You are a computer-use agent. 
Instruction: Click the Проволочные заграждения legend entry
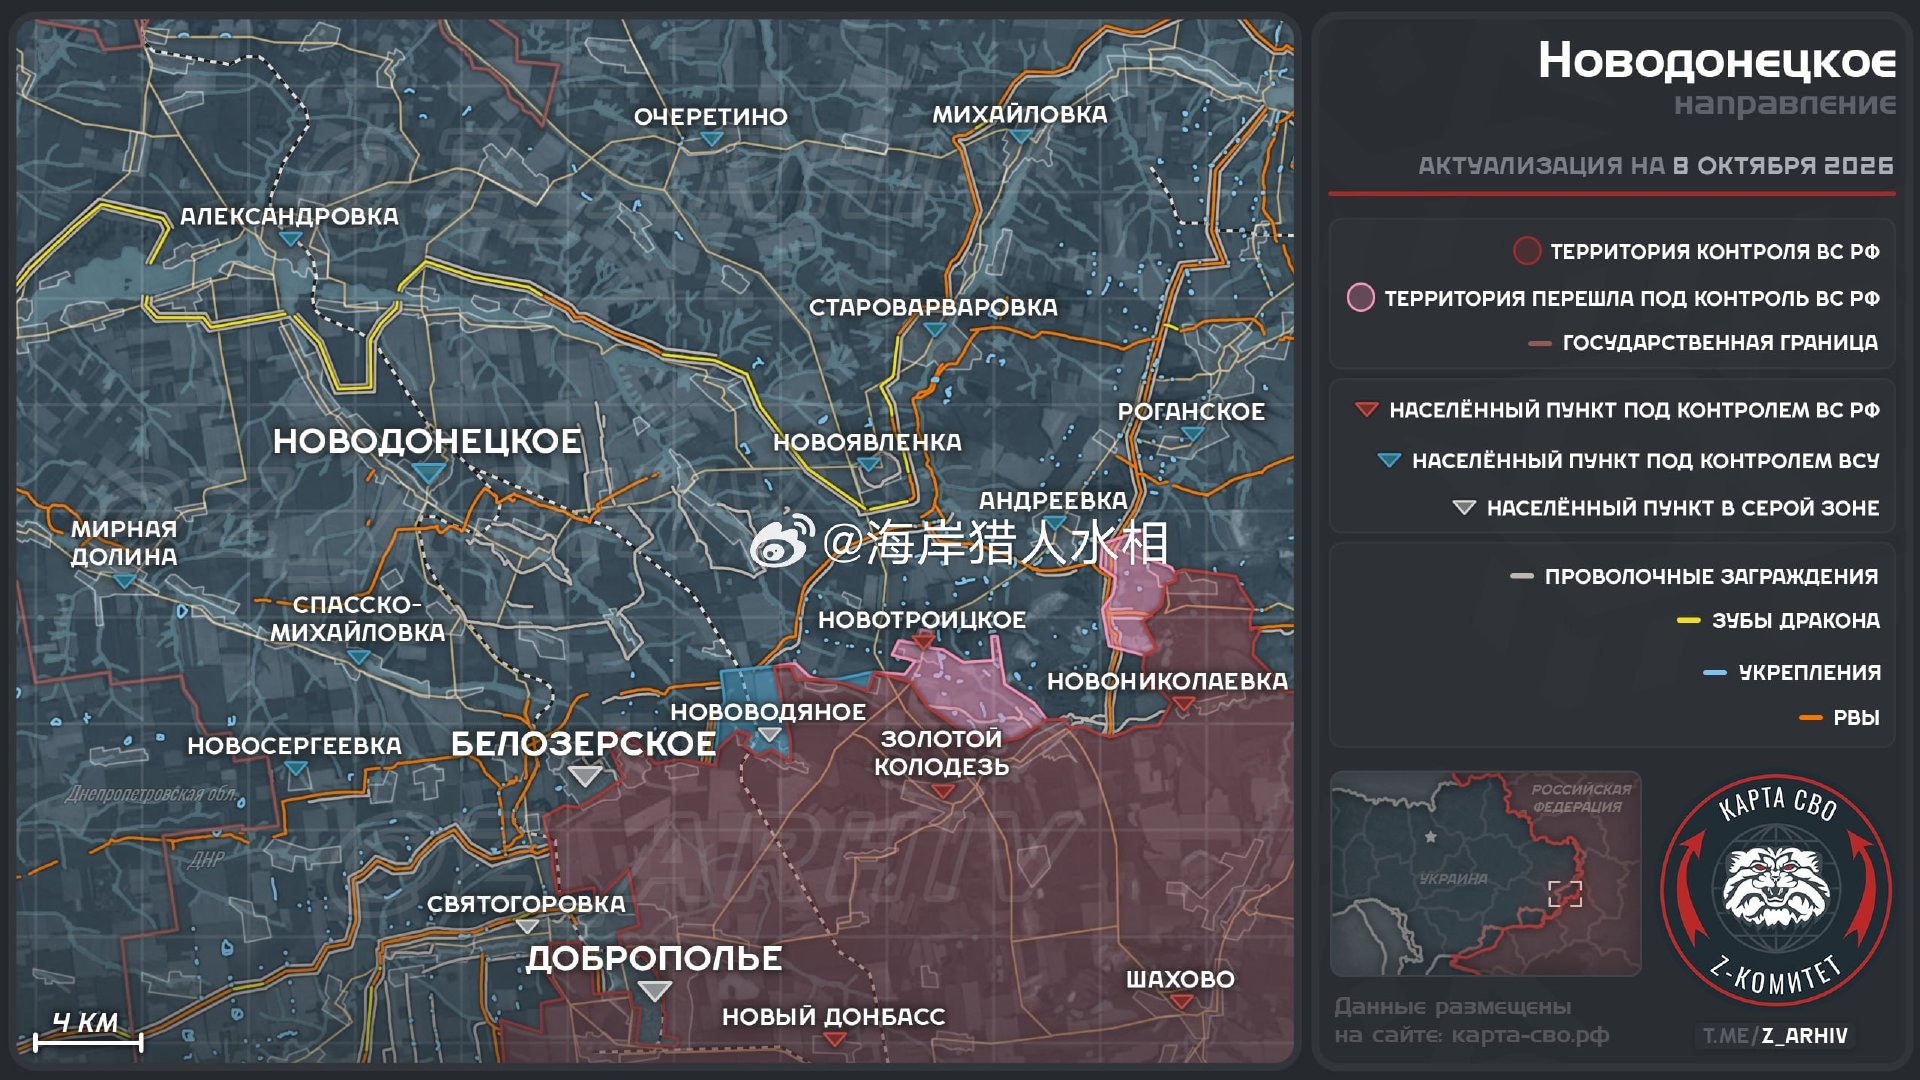coord(1695,577)
